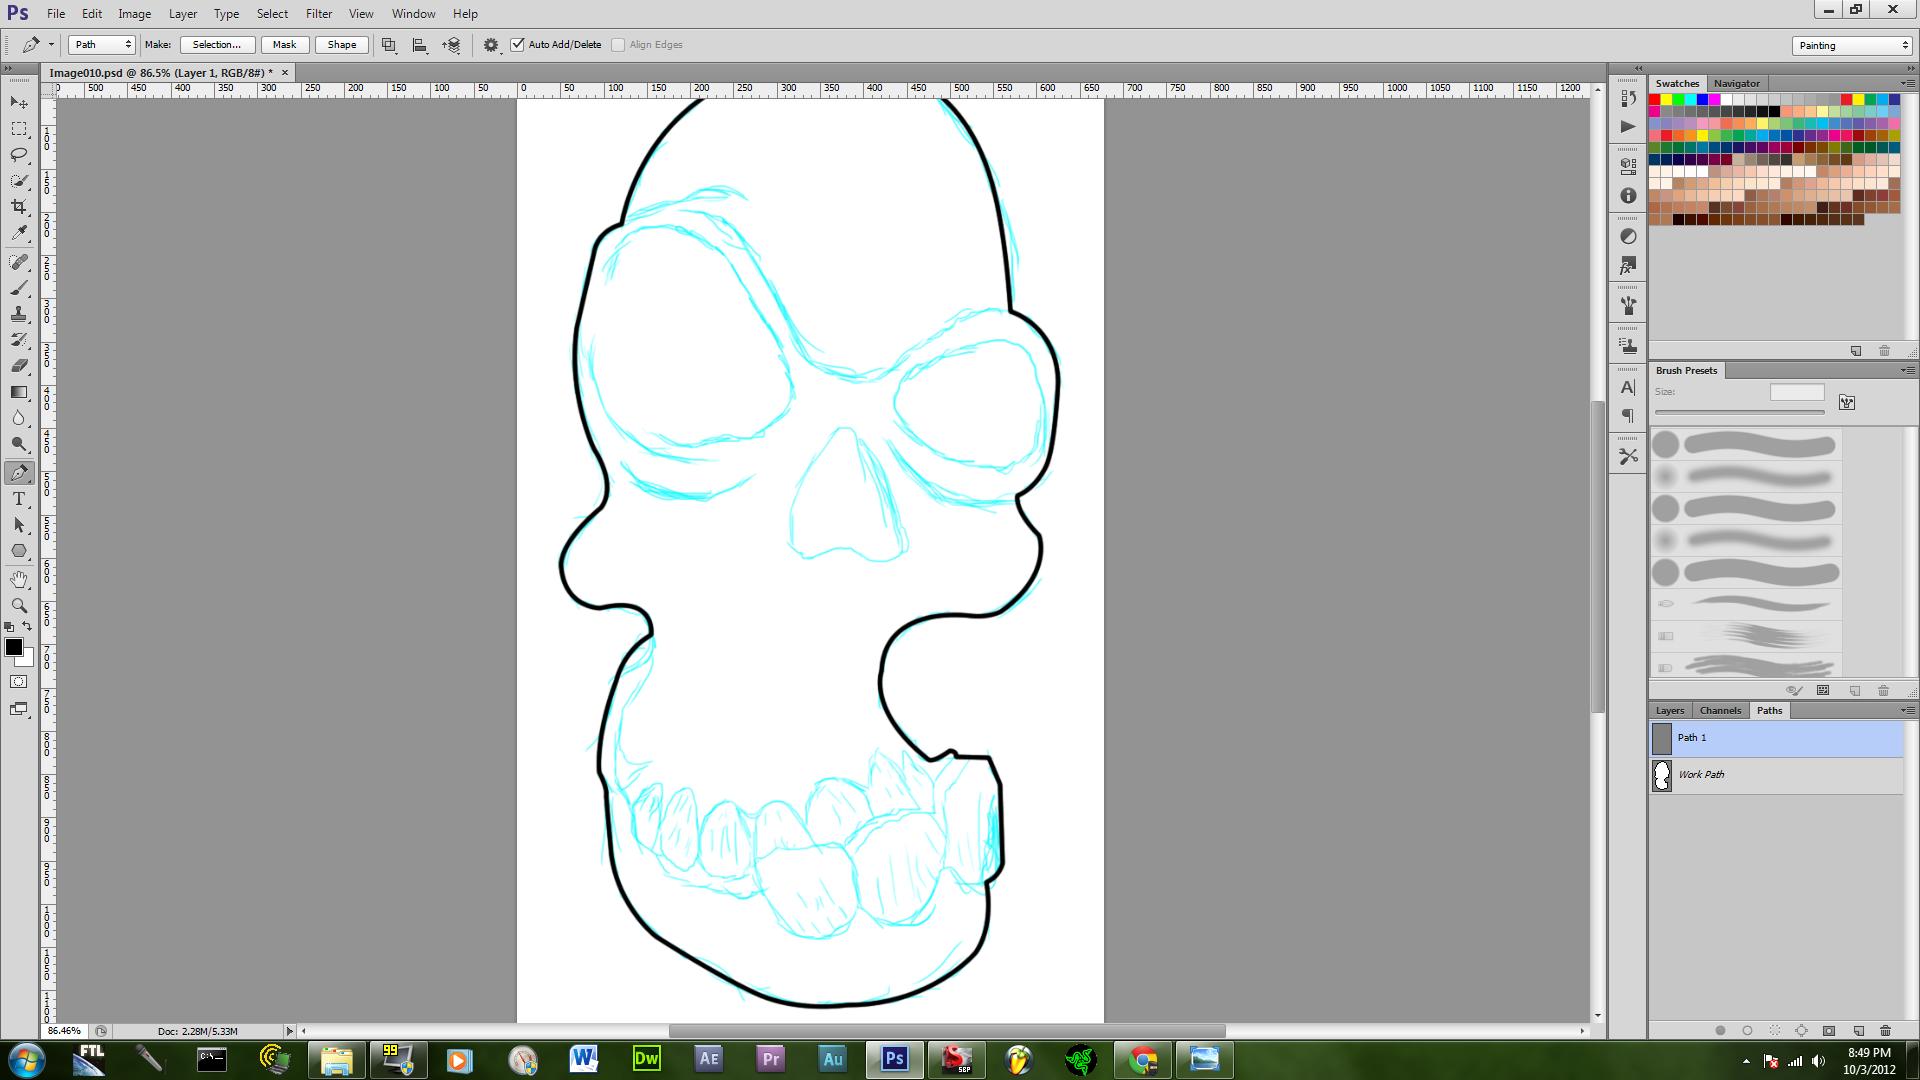Select the Clone Stamp tool
The height and width of the screenshot is (1080, 1920).
(x=19, y=314)
